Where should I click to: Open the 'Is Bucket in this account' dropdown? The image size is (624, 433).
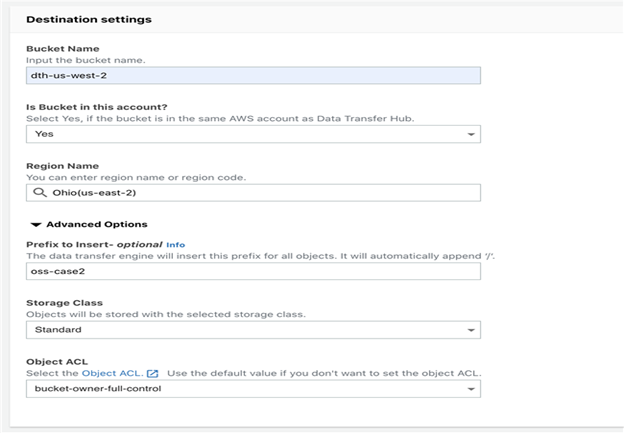click(x=253, y=134)
